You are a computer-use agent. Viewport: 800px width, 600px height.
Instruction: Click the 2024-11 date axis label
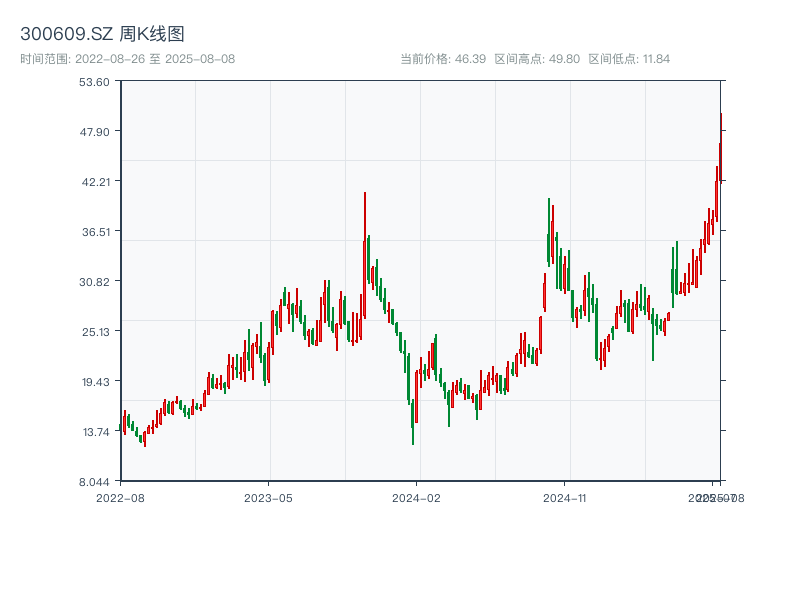pyautogui.click(x=565, y=497)
